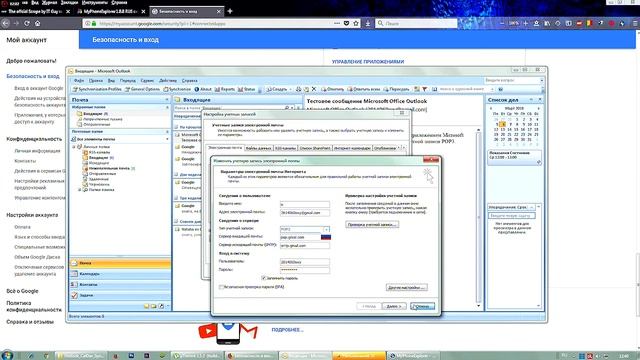Click the Далее > button
640x360 pixels.
394,306
